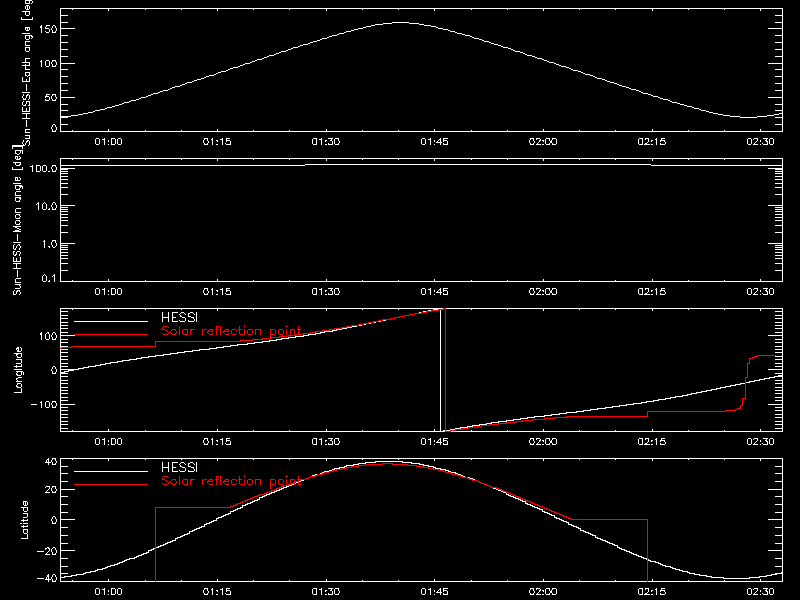Click the peak of the Earth angle curve
The width and height of the screenshot is (800, 600).
(x=401, y=22)
